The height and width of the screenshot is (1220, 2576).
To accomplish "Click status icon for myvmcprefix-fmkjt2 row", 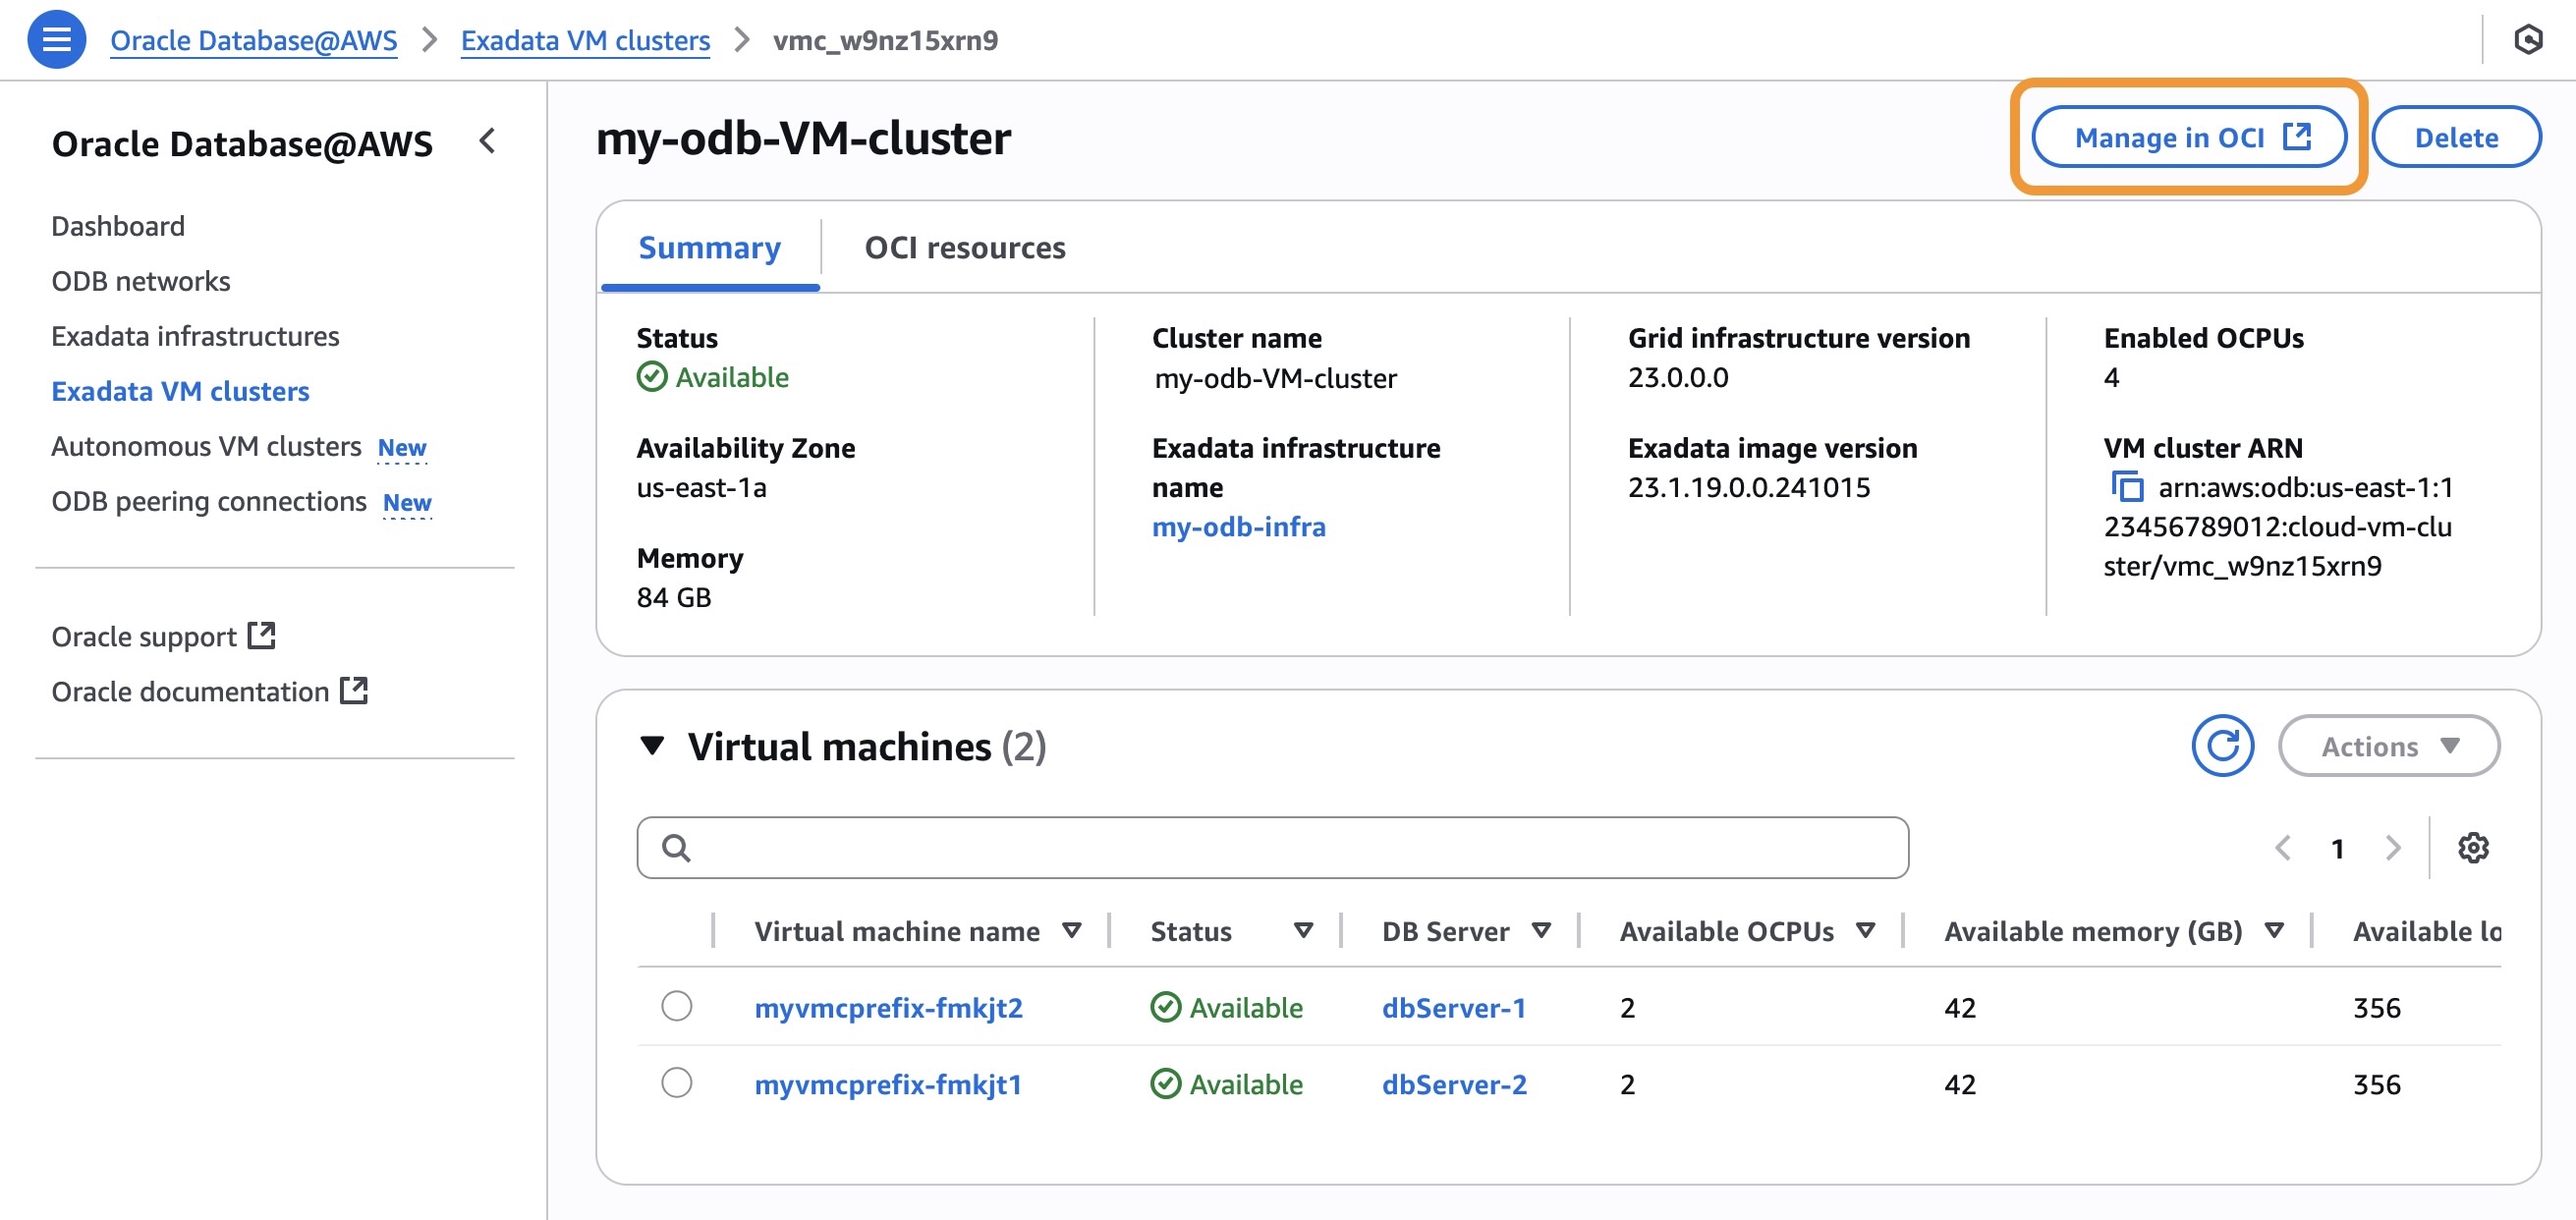I will click(x=1166, y=1007).
